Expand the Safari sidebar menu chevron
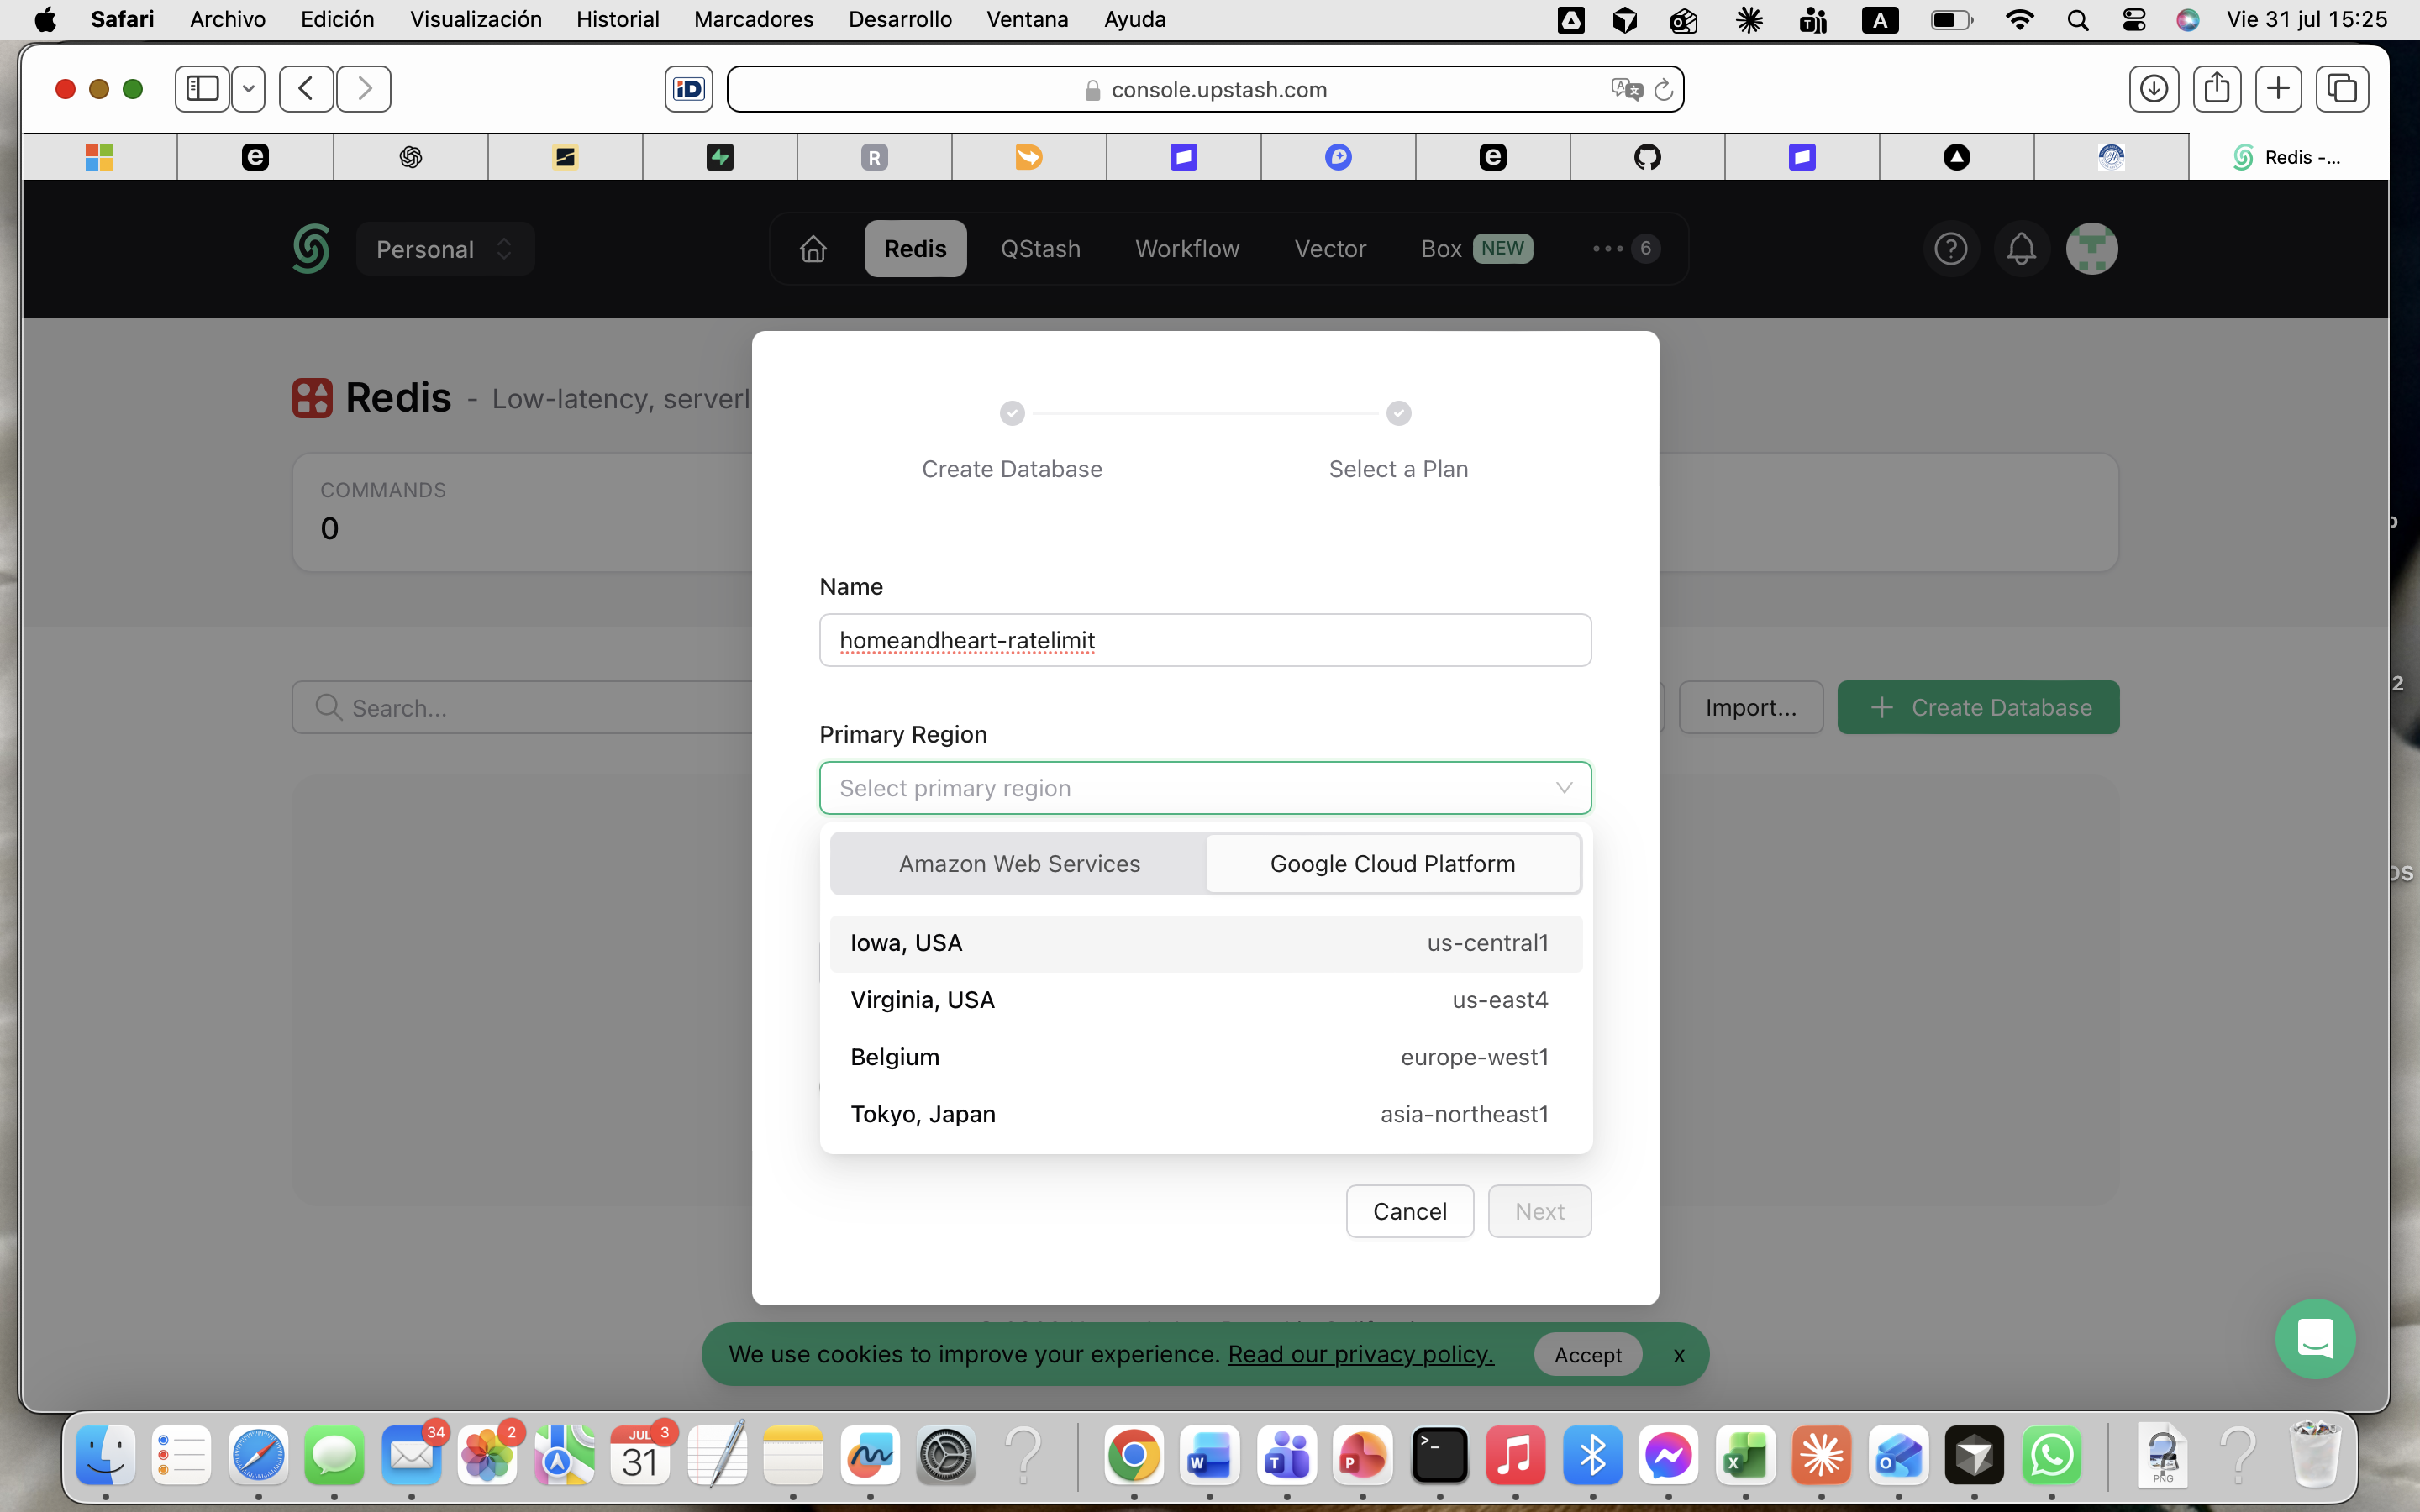 [248, 89]
